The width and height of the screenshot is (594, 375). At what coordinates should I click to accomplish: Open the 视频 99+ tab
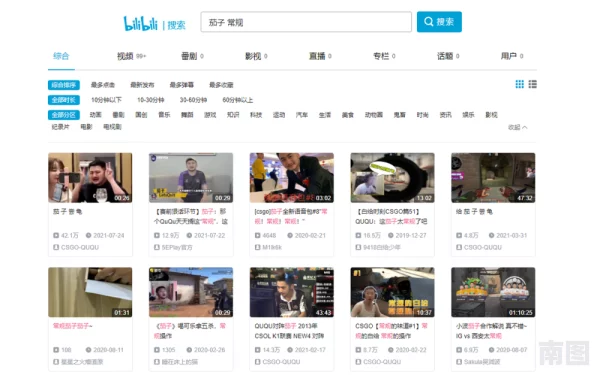(131, 56)
